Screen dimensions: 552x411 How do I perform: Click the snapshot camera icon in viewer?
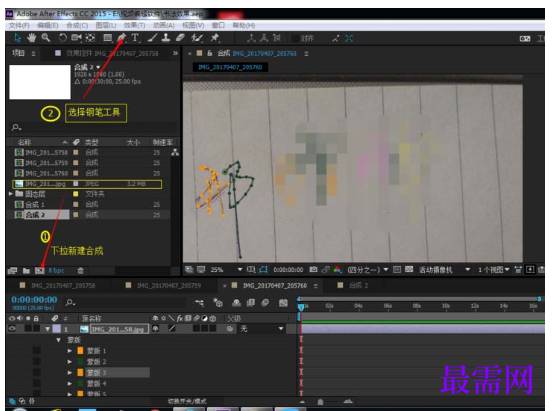313,270
